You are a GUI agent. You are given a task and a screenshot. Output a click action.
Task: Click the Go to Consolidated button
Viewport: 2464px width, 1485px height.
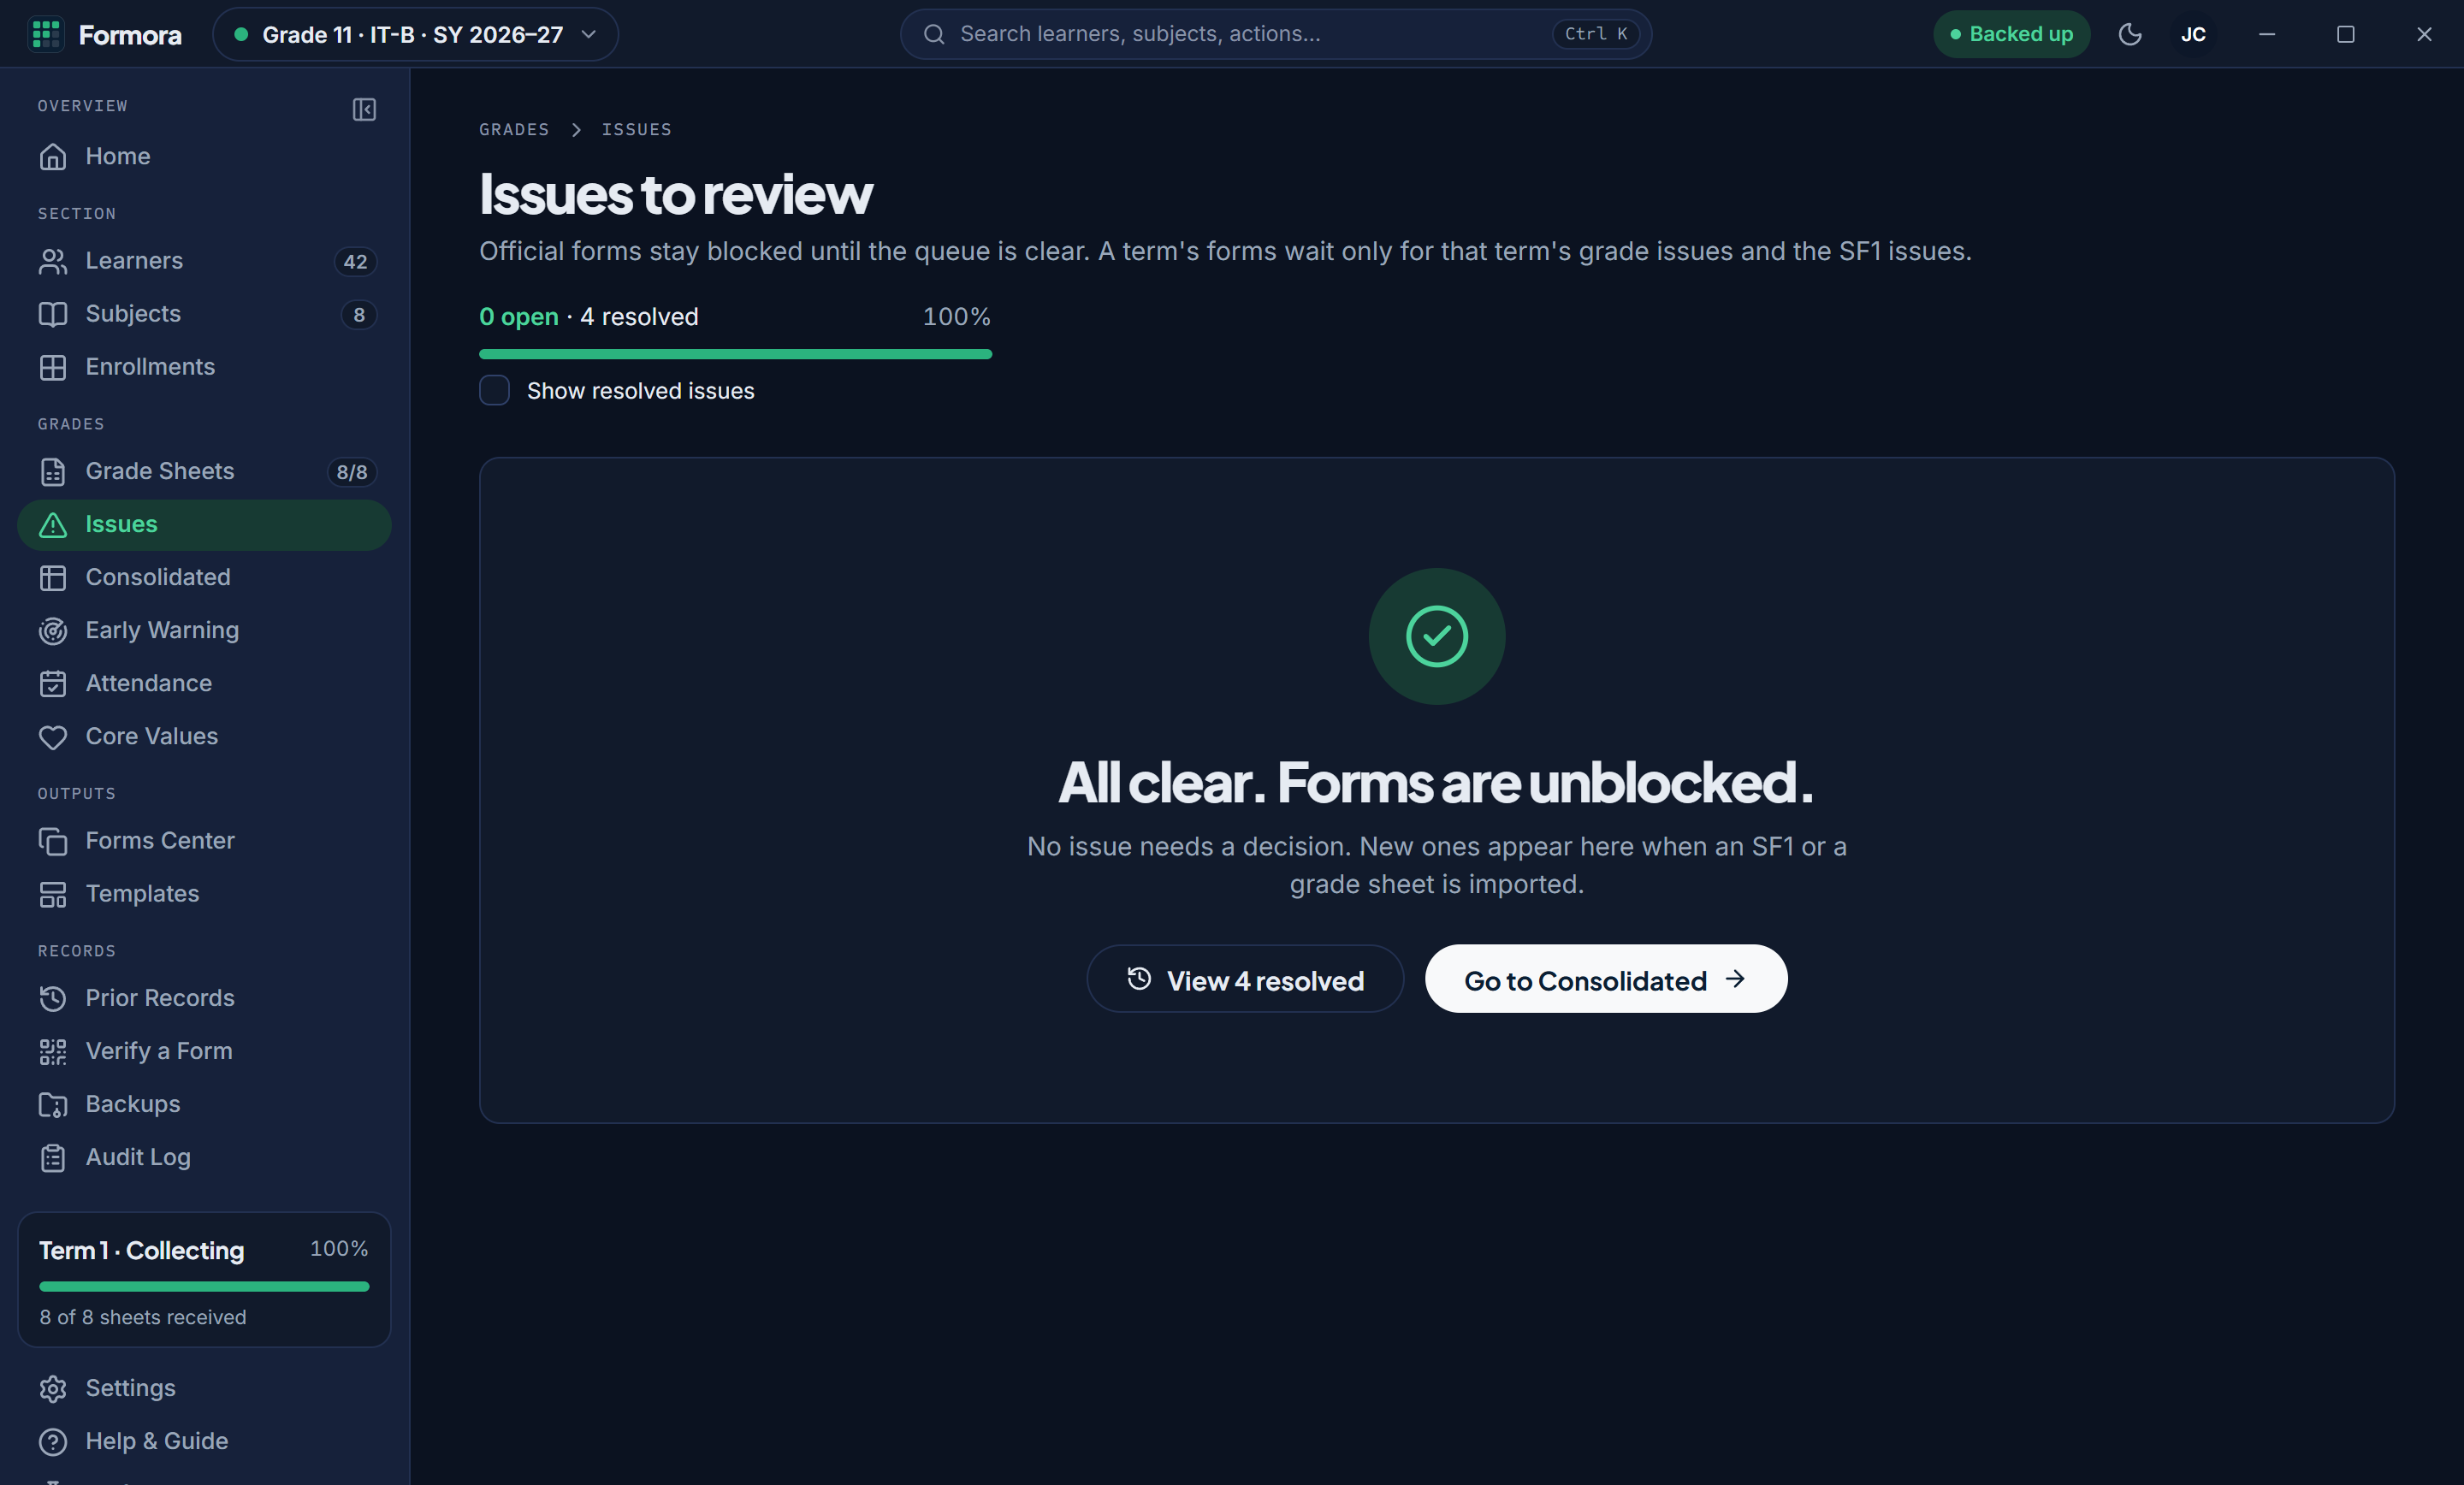(x=1606, y=980)
